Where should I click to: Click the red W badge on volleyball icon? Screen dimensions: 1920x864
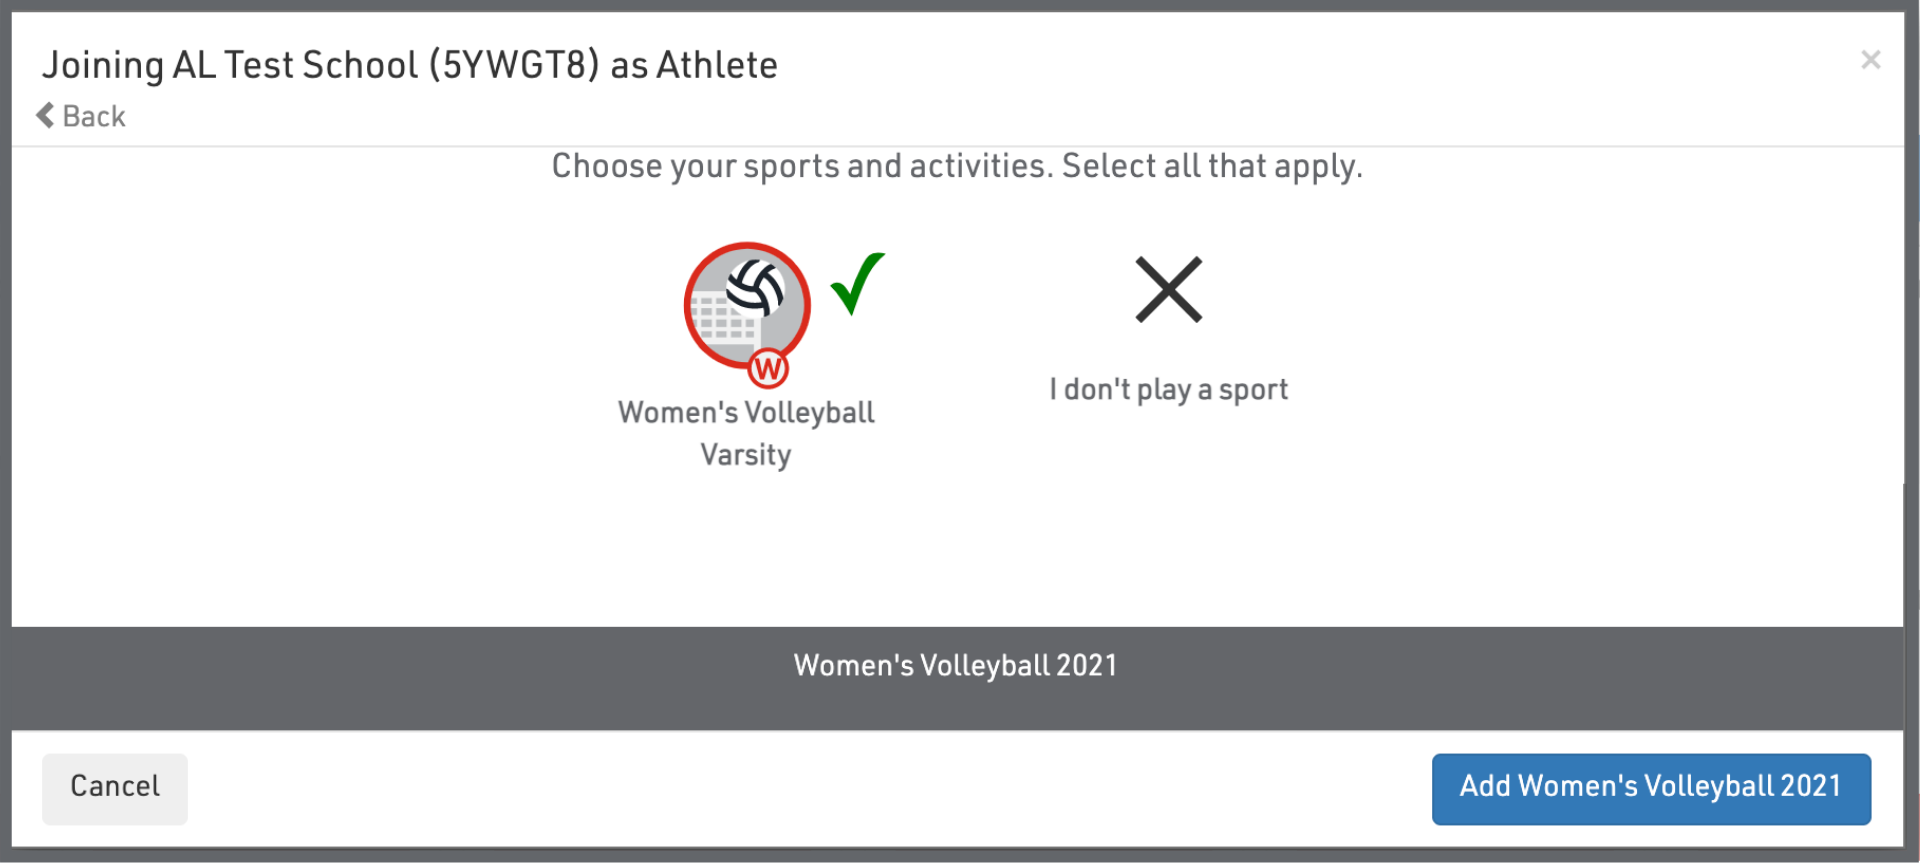click(768, 369)
